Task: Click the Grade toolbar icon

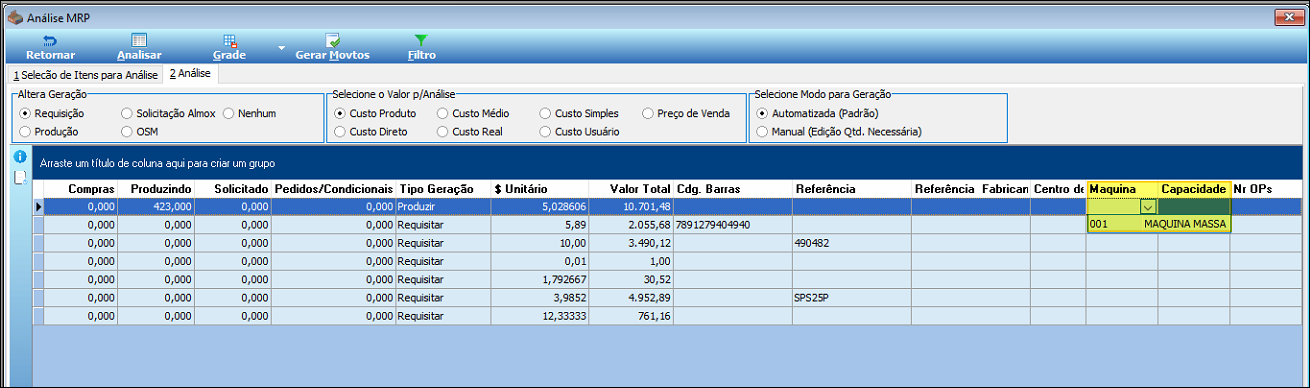Action: [230, 41]
